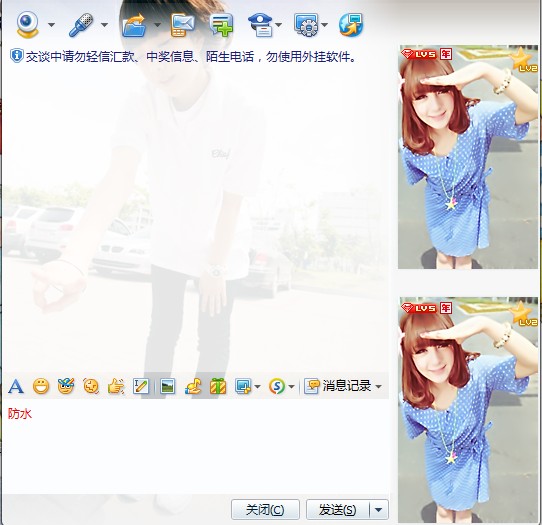
Task: Click the star LV2 badge on lower avatar
Action: (523, 313)
